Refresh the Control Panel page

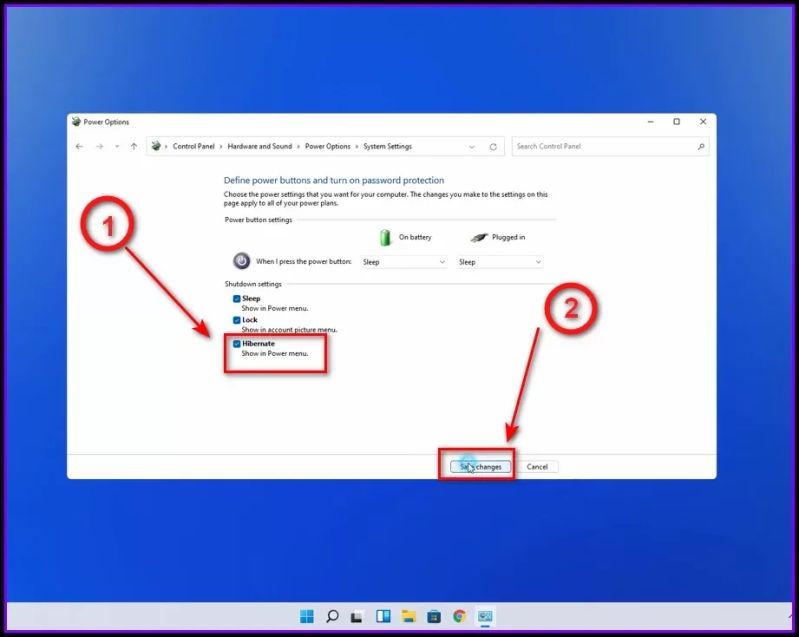493,147
